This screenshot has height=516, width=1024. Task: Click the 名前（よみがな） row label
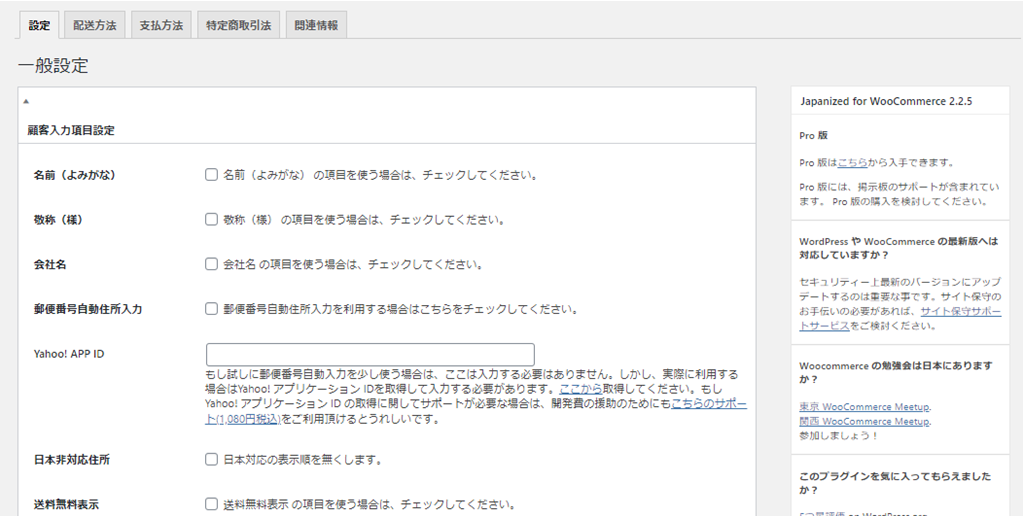(x=79, y=175)
